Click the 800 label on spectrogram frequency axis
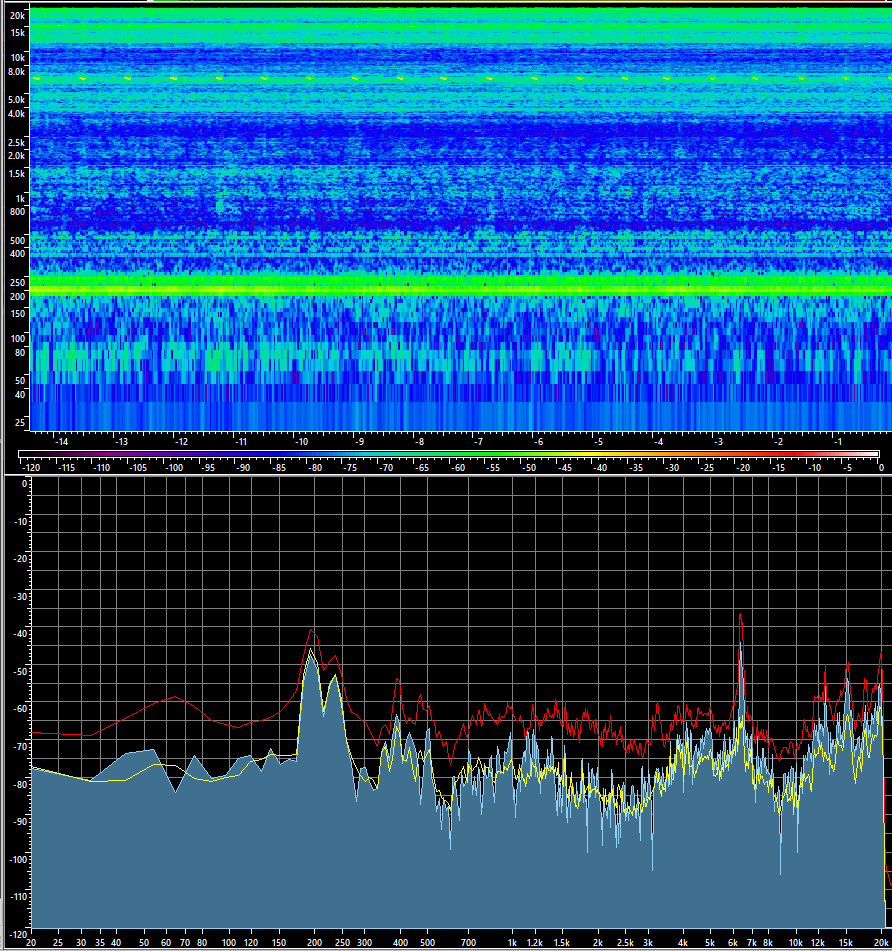892x951 pixels. 18,212
